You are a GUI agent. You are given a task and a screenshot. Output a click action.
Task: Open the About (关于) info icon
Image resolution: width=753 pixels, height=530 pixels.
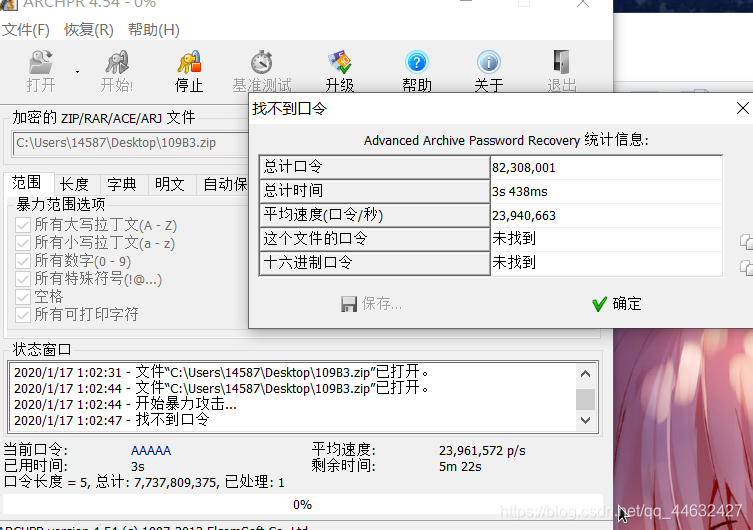(x=489, y=62)
